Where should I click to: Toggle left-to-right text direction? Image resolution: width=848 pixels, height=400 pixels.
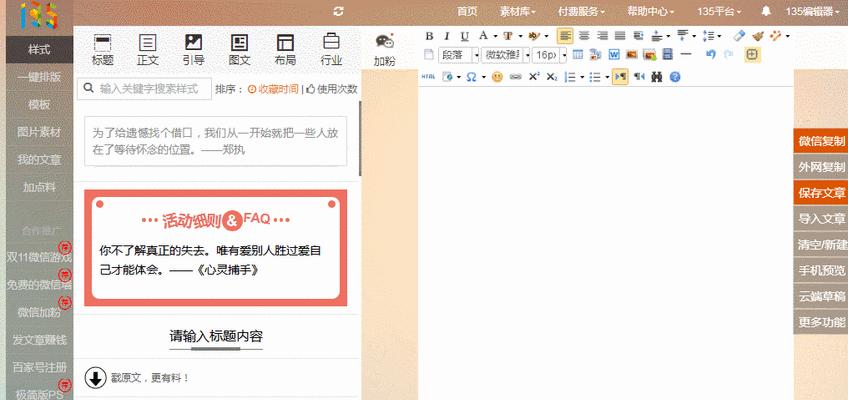pyautogui.click(x=620, y=77)
